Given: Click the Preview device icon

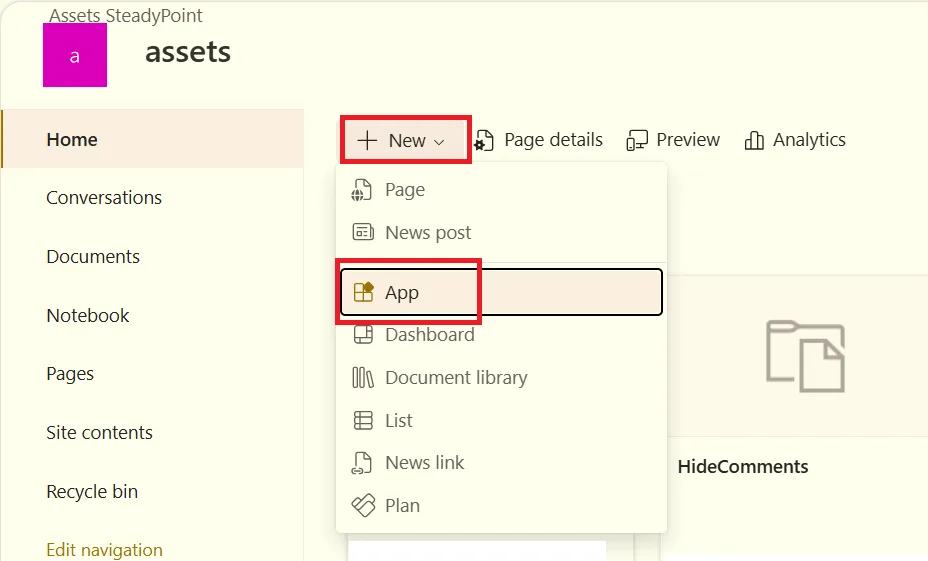Looking at the screenshot, I should point(637,140).
